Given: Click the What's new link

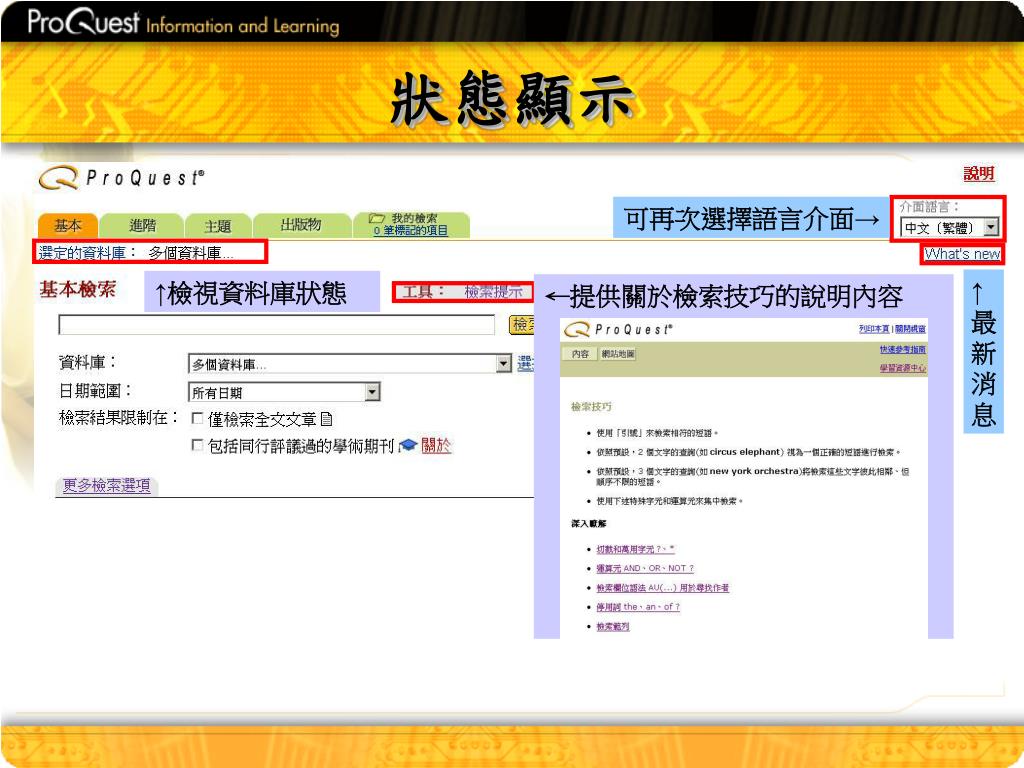Looking at the screenshot, I should pos(961,254).
